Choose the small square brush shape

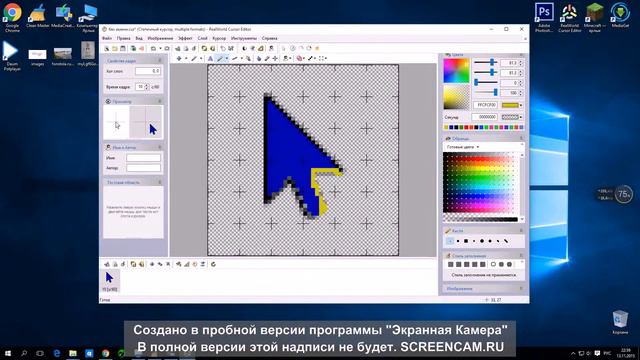[x=458, y=241]
